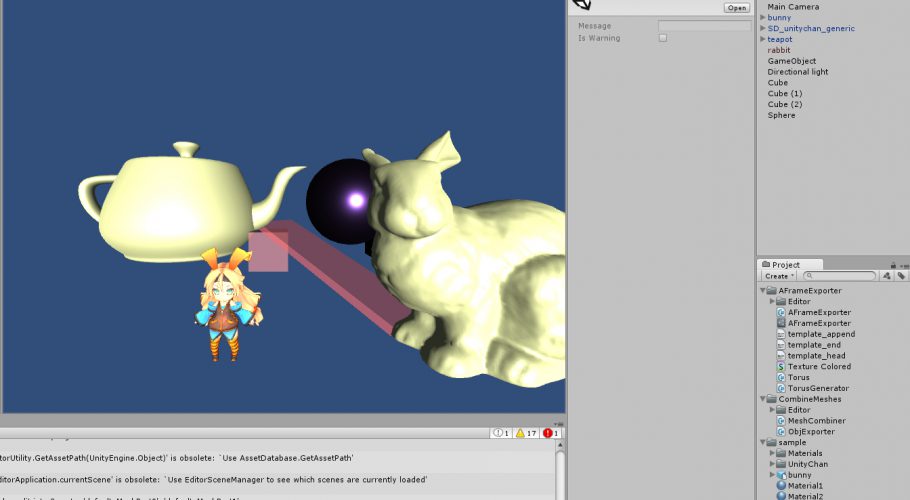
Task: Click the Unity-chan character in the scene
Action: click(x=227, y=305)
